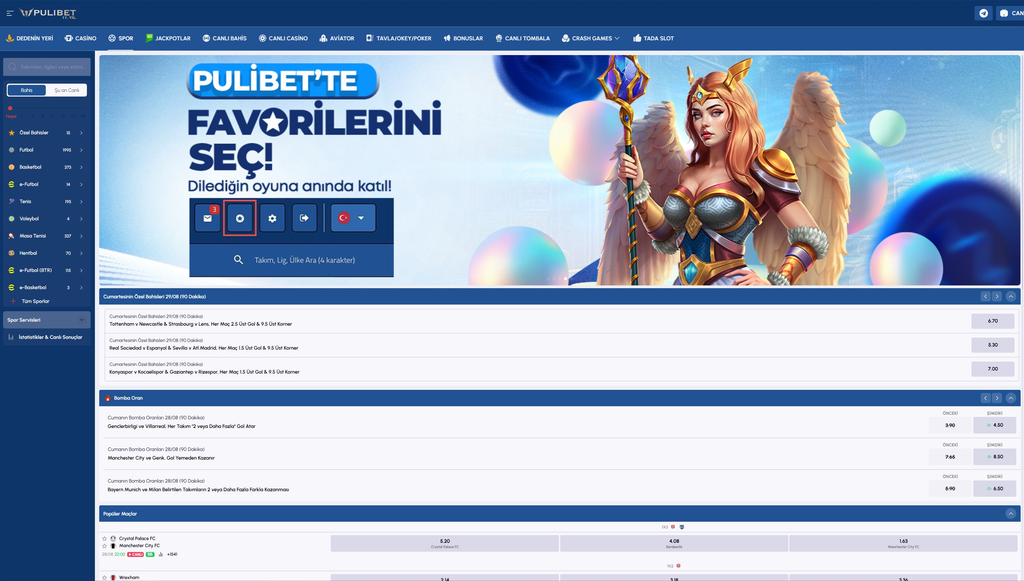The image size is (1024, 581).
Task: Open the Spor menu item
Action: (x=121, y=39)
